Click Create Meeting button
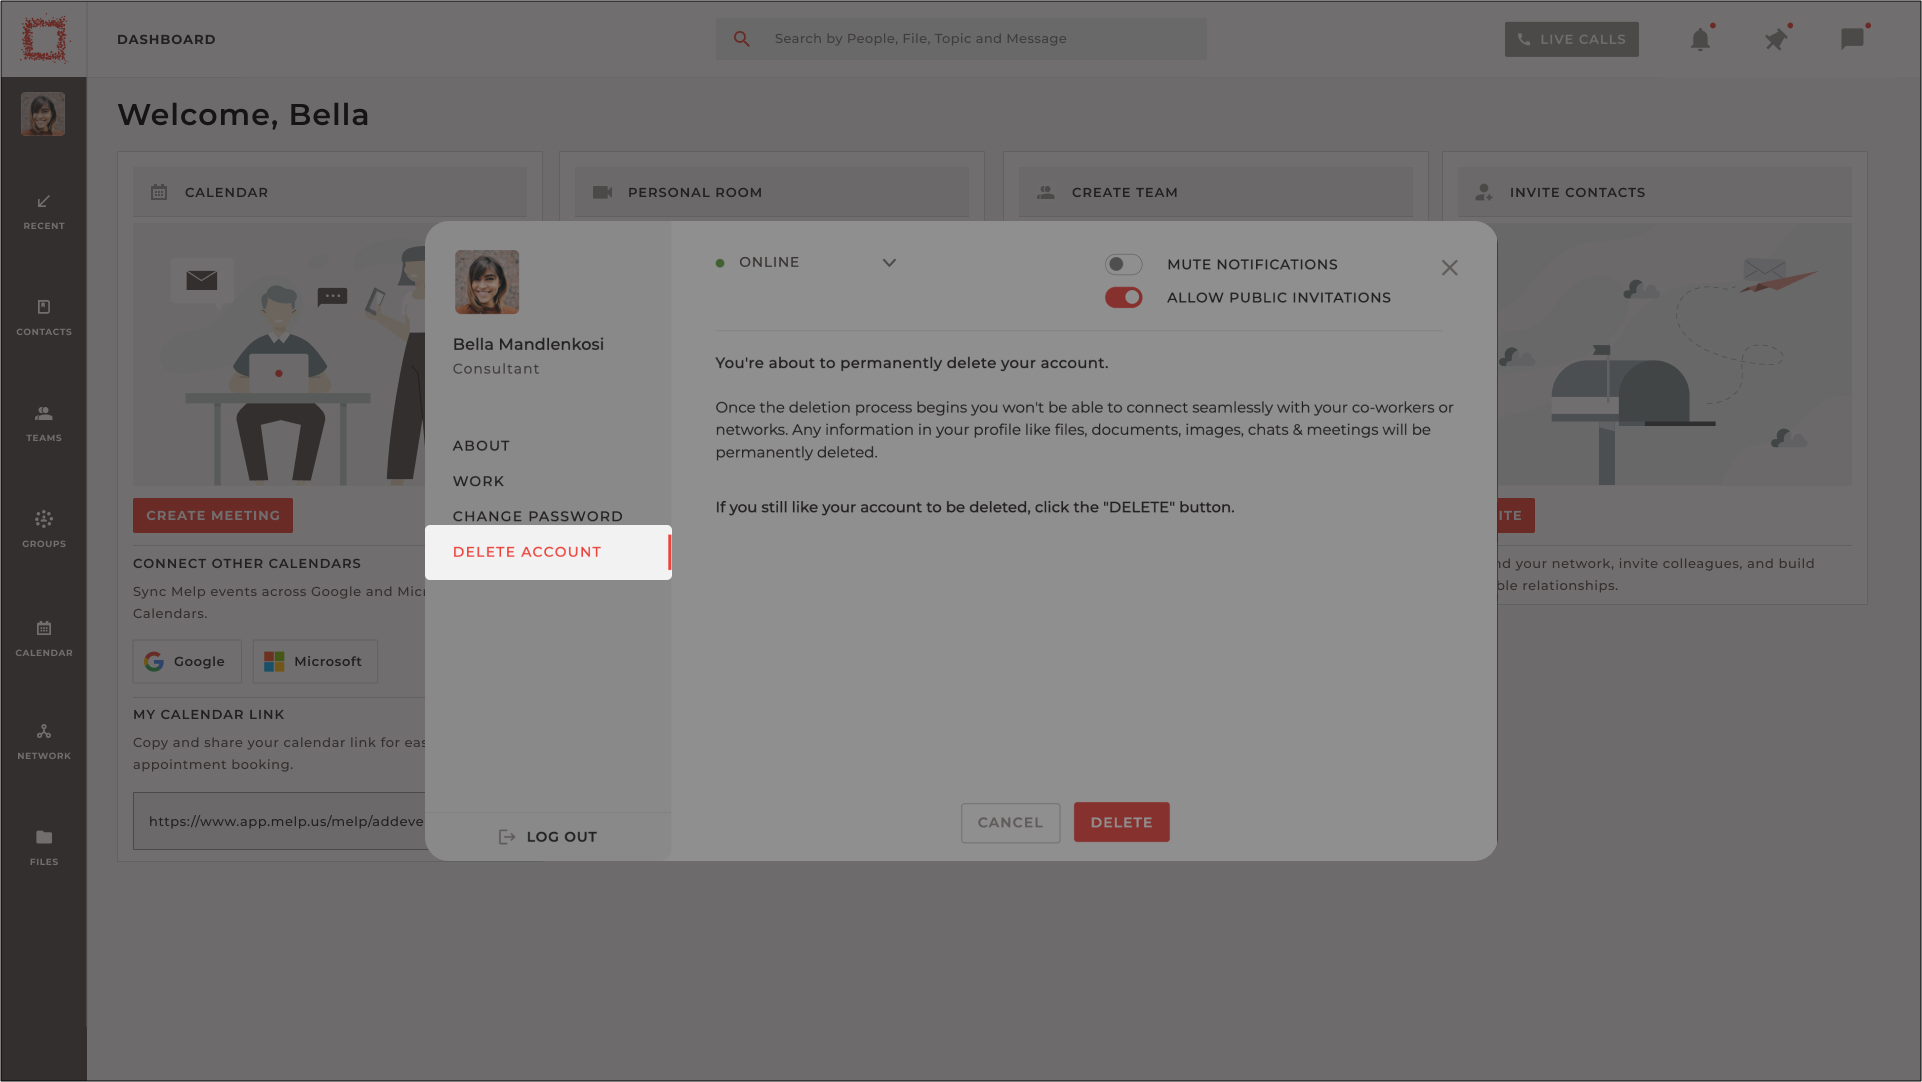 (213, 515)
